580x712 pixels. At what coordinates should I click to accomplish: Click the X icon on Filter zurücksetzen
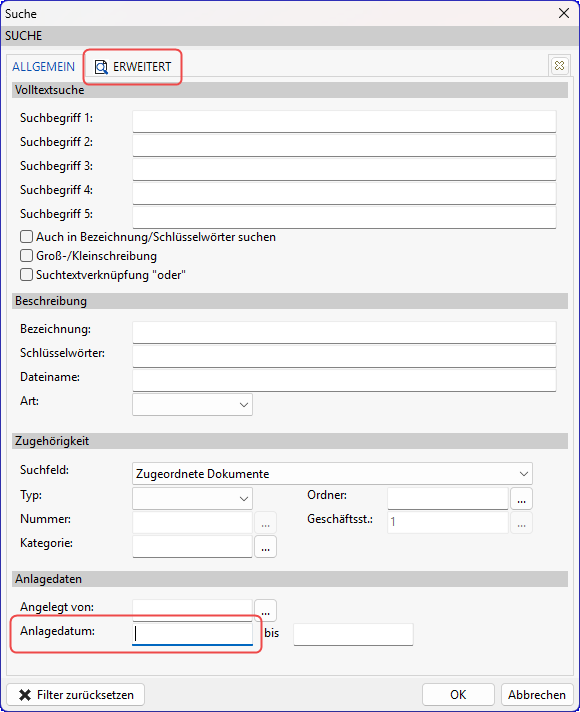tap(25, 695)
